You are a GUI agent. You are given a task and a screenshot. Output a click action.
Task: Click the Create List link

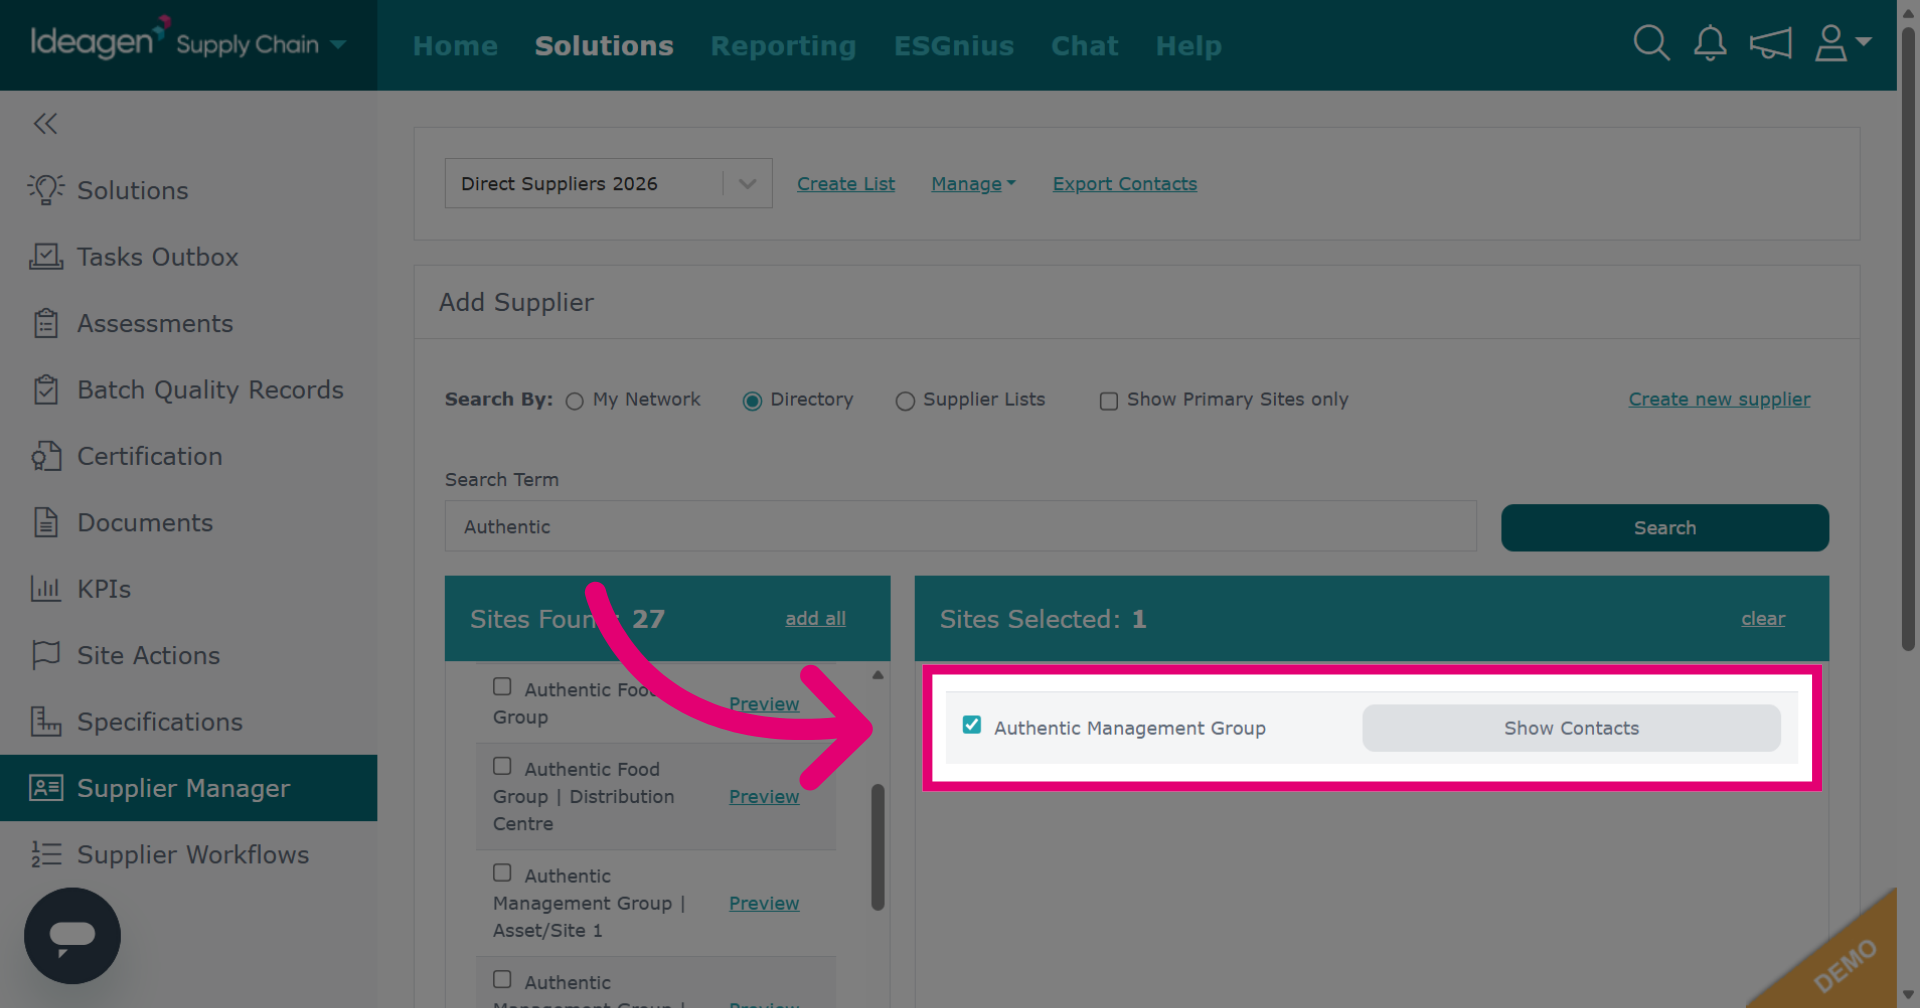pyautogui.click(x=846, y=184)
